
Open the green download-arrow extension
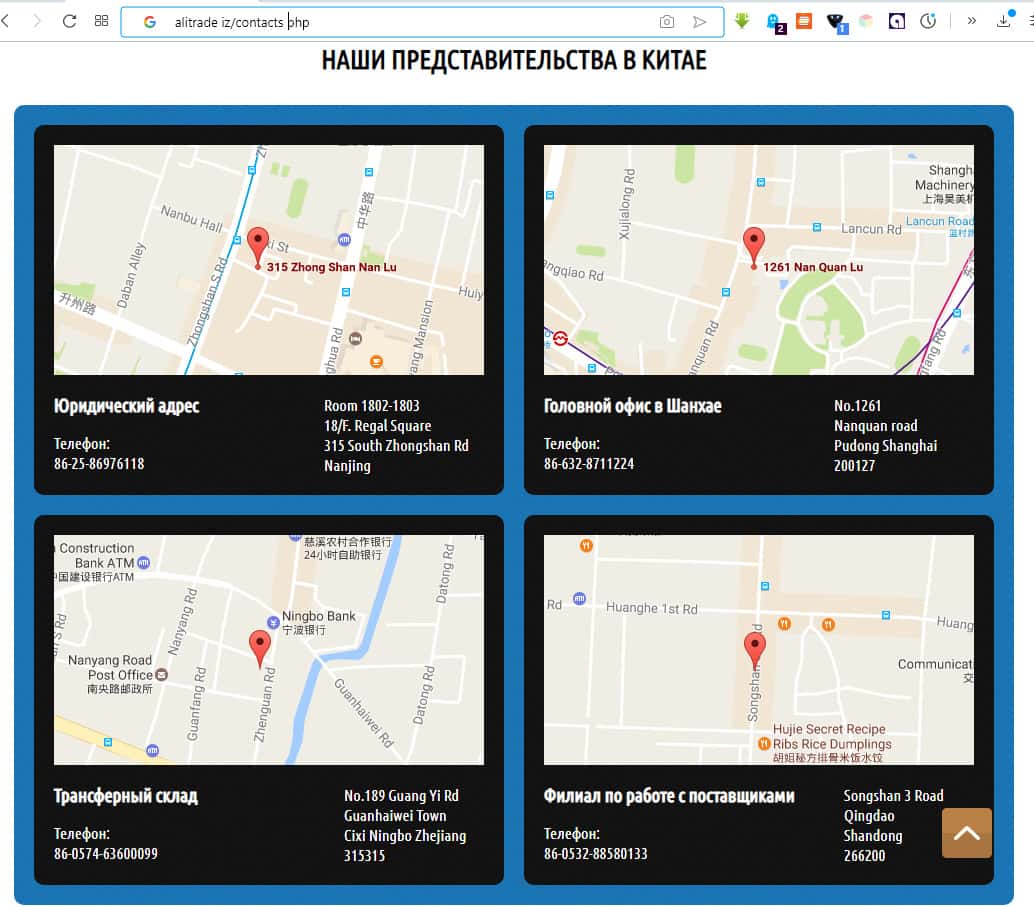(741, 20)
